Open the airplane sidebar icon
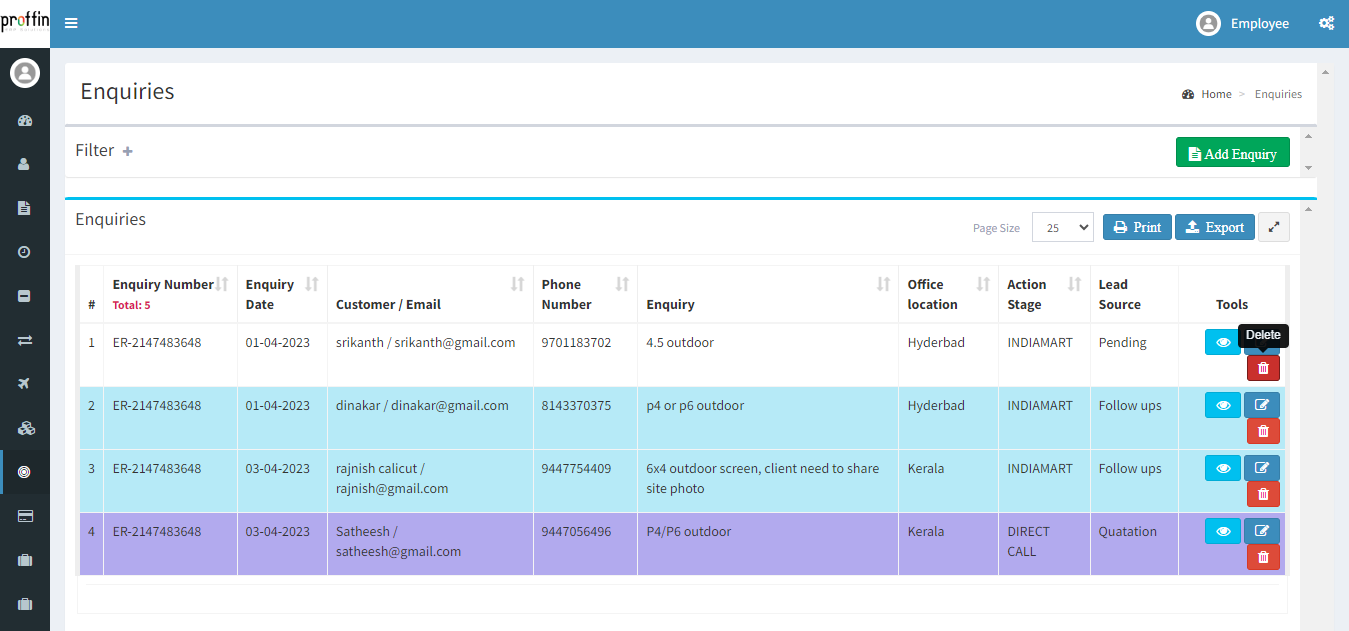The image size is (1349, 631). coord(25,384)
